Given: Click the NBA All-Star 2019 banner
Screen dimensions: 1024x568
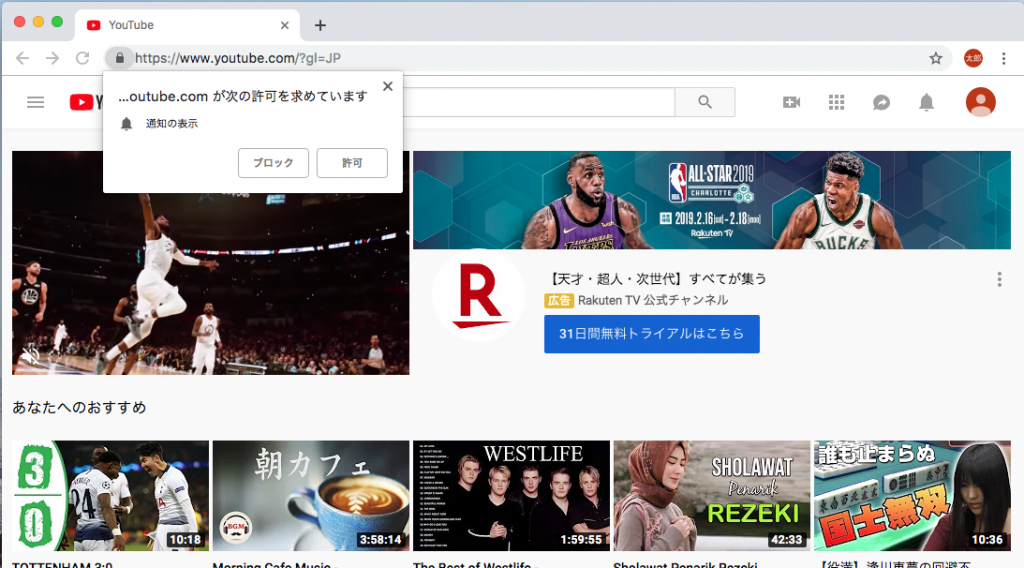Looking at the screenshot, I should (x=712, y=200).
